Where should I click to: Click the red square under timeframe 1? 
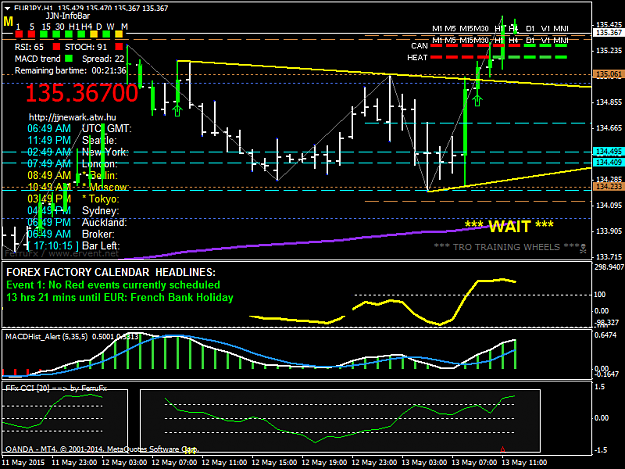pyautogui.click(x=19, y=35)
